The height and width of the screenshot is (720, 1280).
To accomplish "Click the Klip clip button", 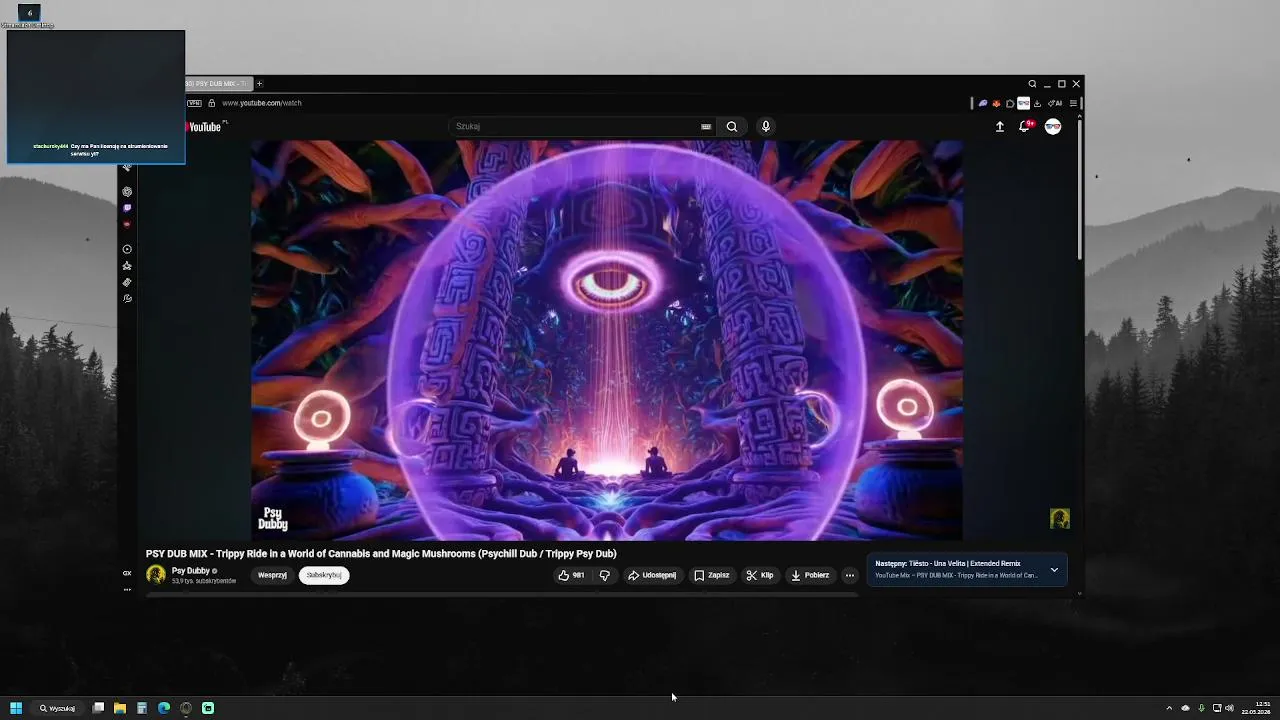I will [x=760, y=575].
